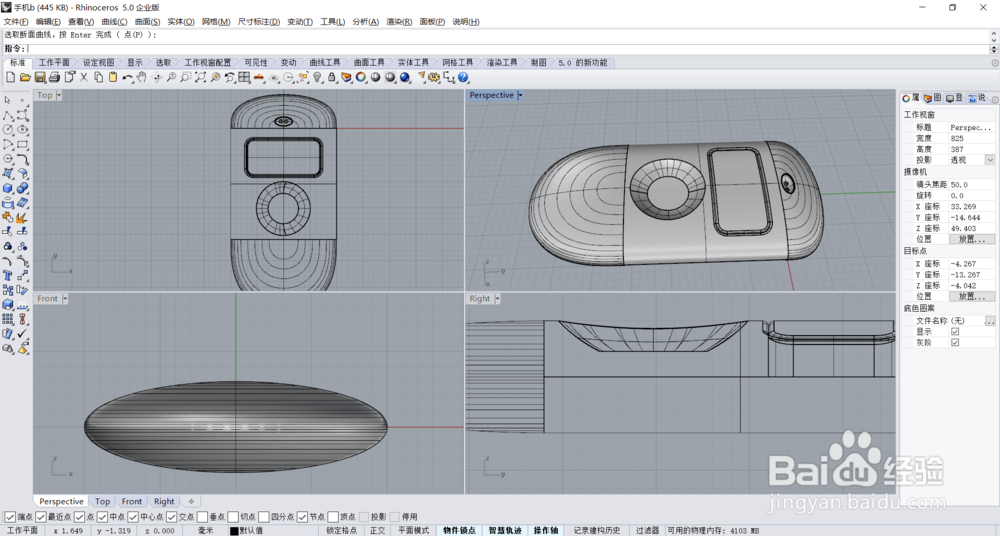Viewport: 1000px width, 536px height.
Task: Open the 曲面(S) menu
Action: pos(149,21)
